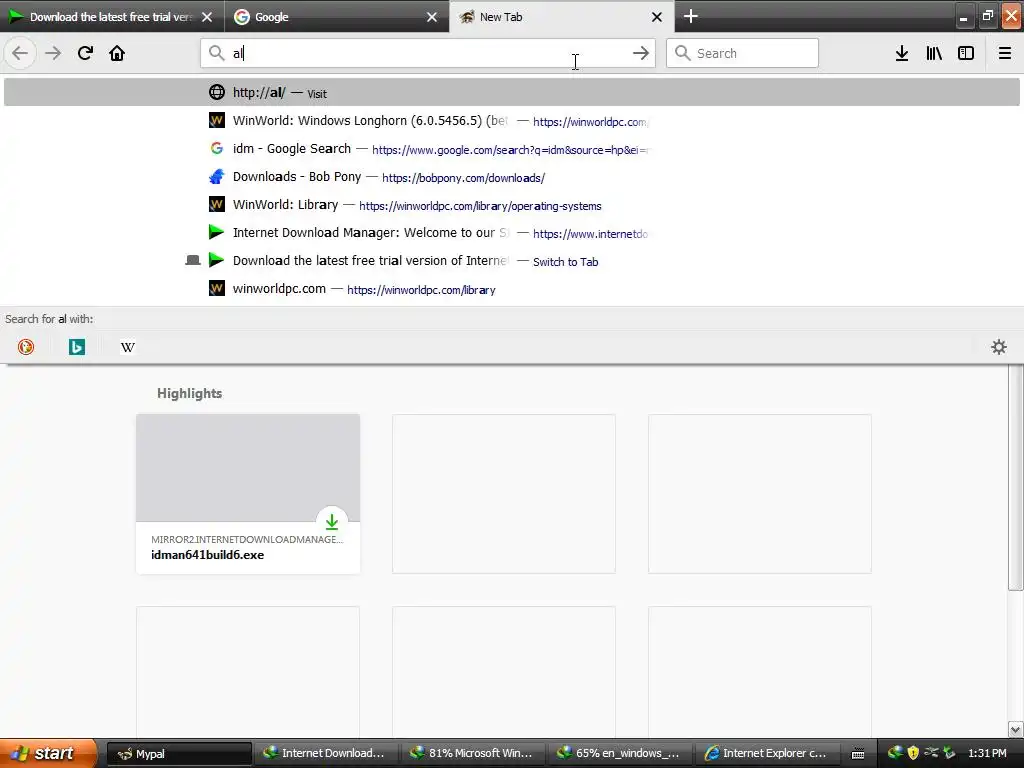The height and width of the screenshot is (768, 1024).
Task: Click the go arrow in address bar
Action: (x=641, y=53)
